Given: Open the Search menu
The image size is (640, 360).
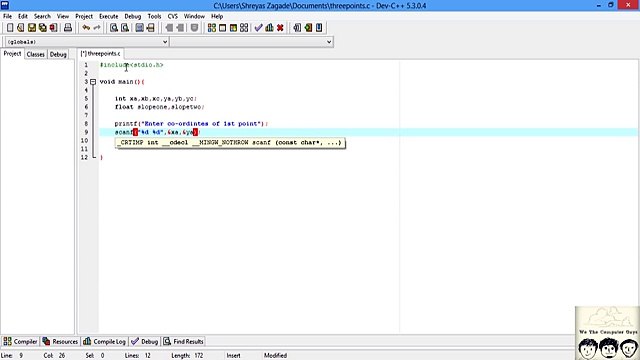Looking at the screenshot, I should (x=42, y=16).
